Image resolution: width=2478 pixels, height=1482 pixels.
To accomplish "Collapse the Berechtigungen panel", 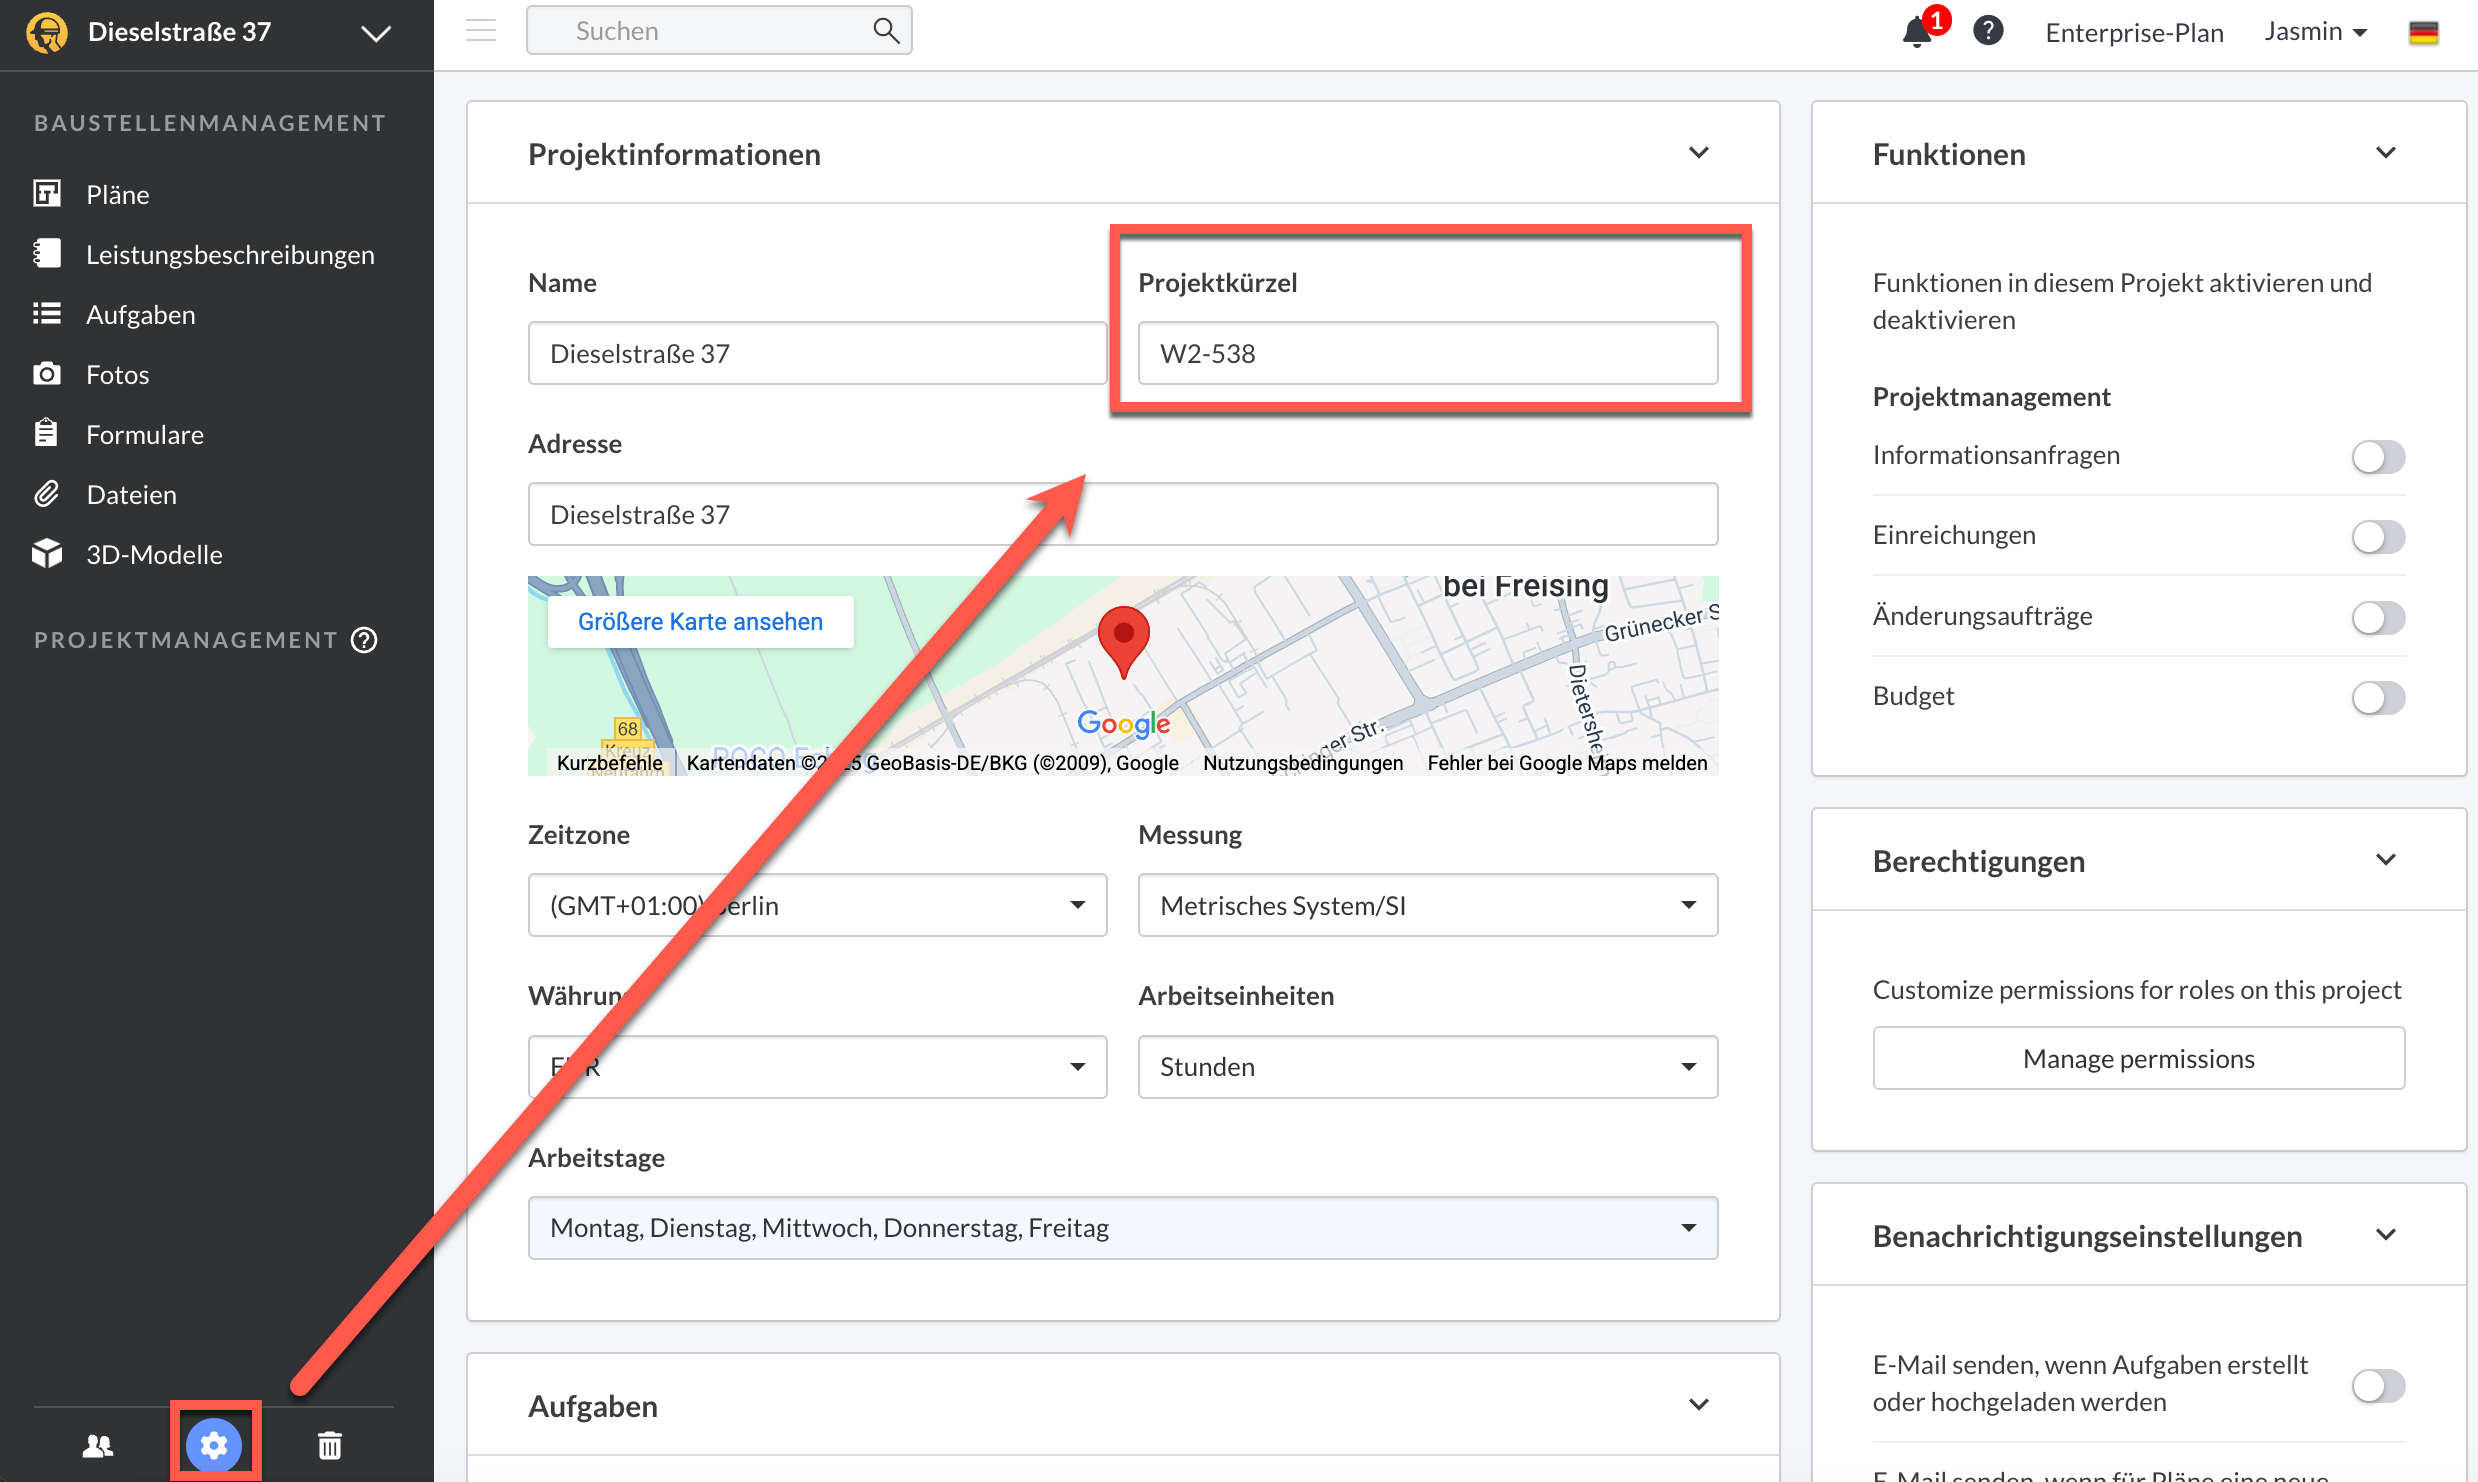I will coord(2386,860).
